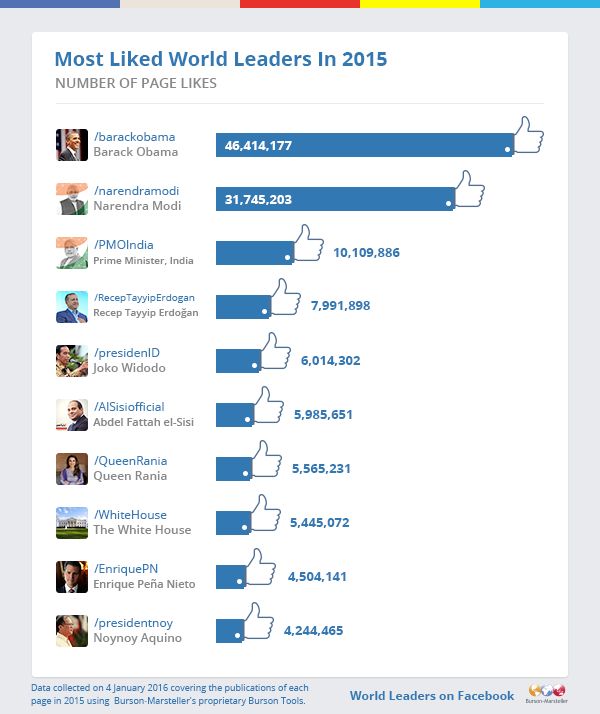Open Narendra Modi's profile photo

point(72,199)
